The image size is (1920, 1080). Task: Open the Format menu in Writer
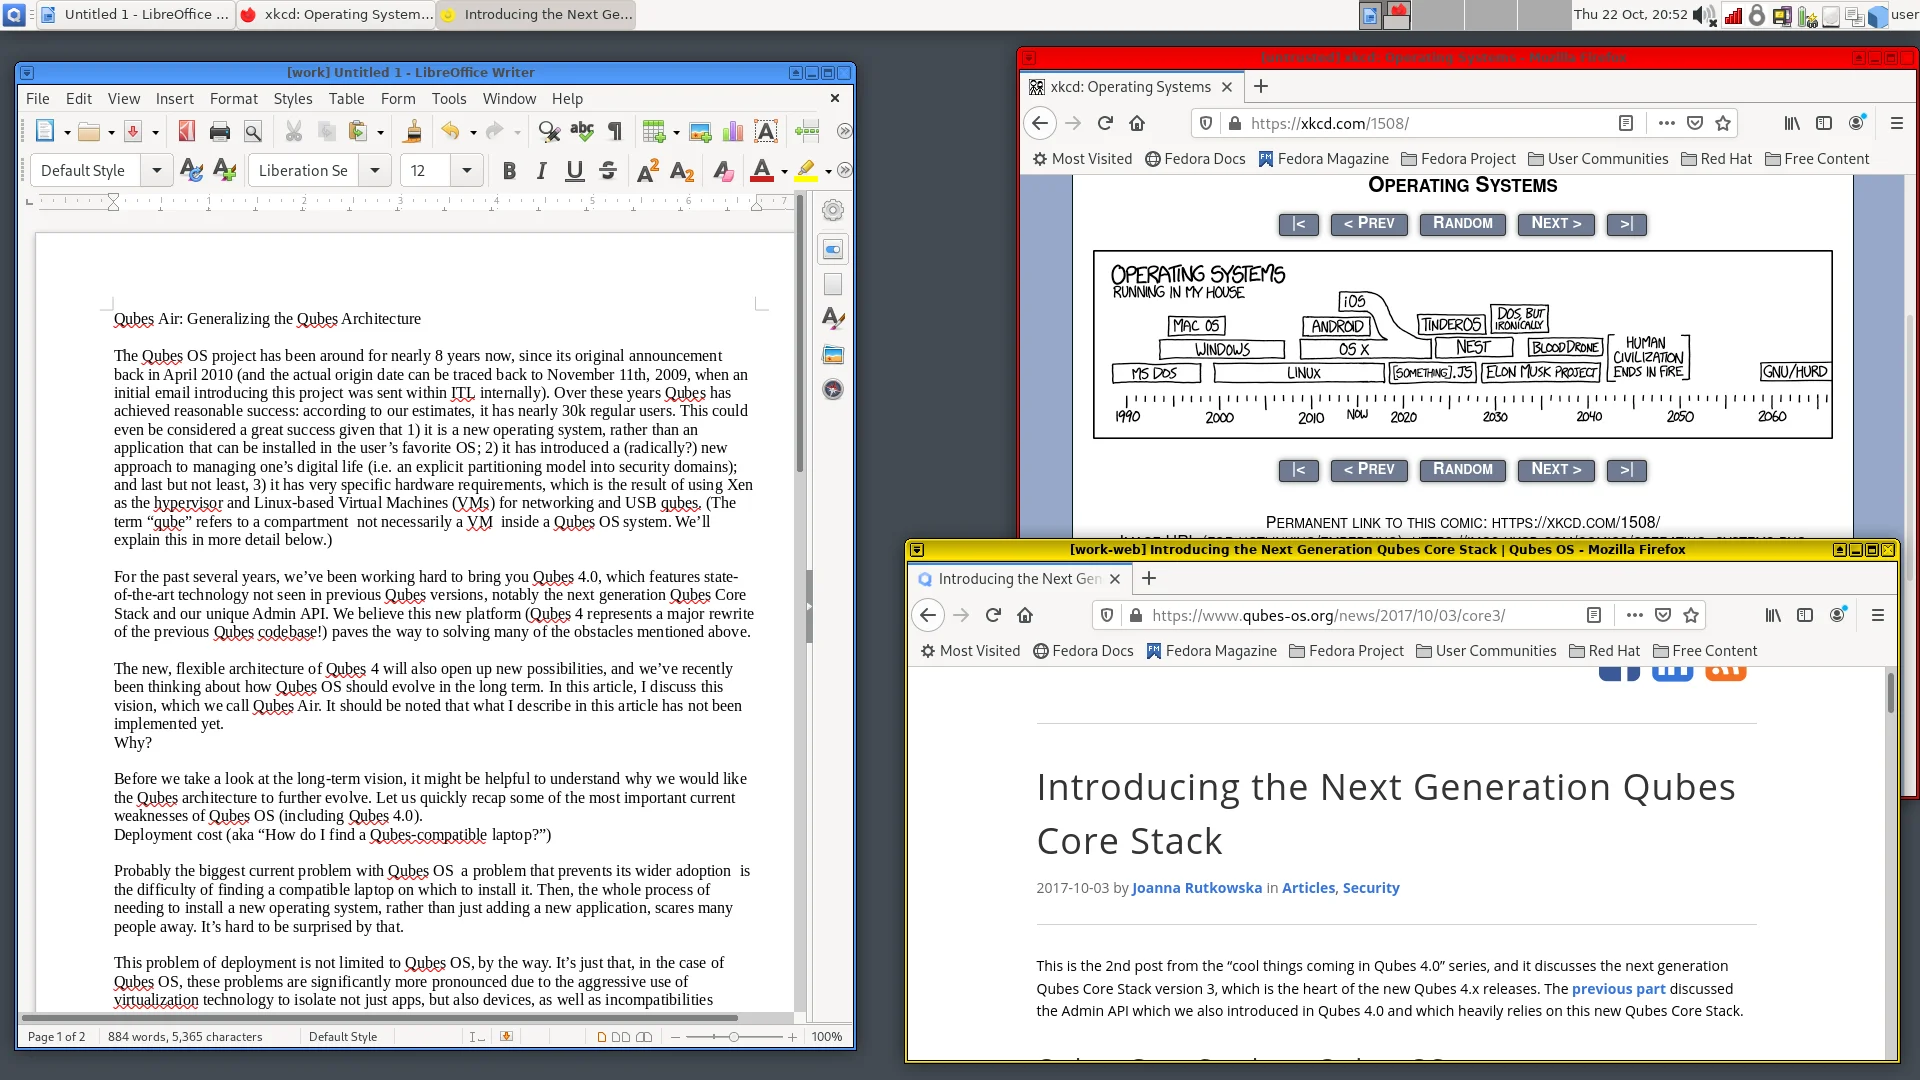click(x=233, y=98)
